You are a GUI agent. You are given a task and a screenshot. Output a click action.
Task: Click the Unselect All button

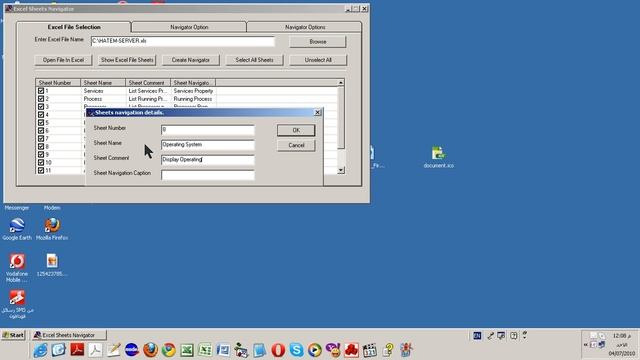pyautogui.click(x=318, y=60)
